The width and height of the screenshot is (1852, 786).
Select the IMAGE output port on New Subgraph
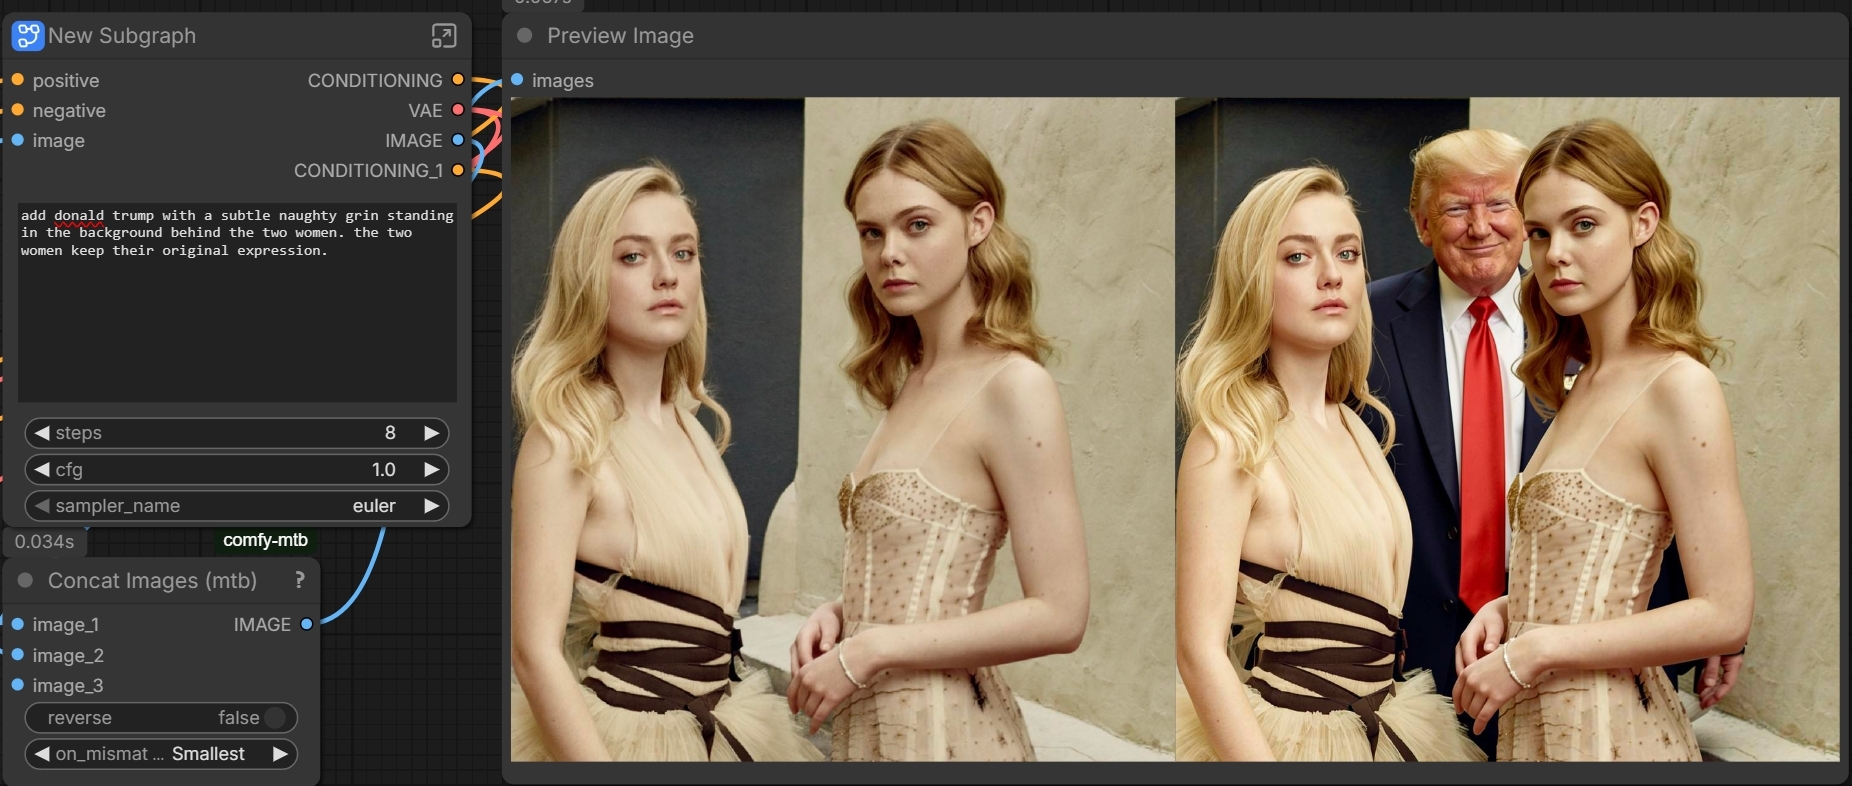click(458, 140)
